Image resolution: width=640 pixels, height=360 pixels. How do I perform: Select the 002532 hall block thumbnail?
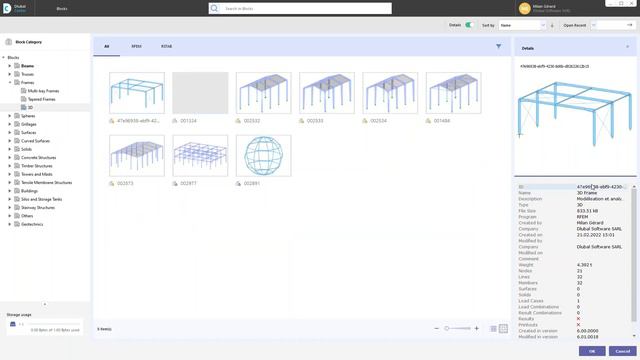coord(263,93)
